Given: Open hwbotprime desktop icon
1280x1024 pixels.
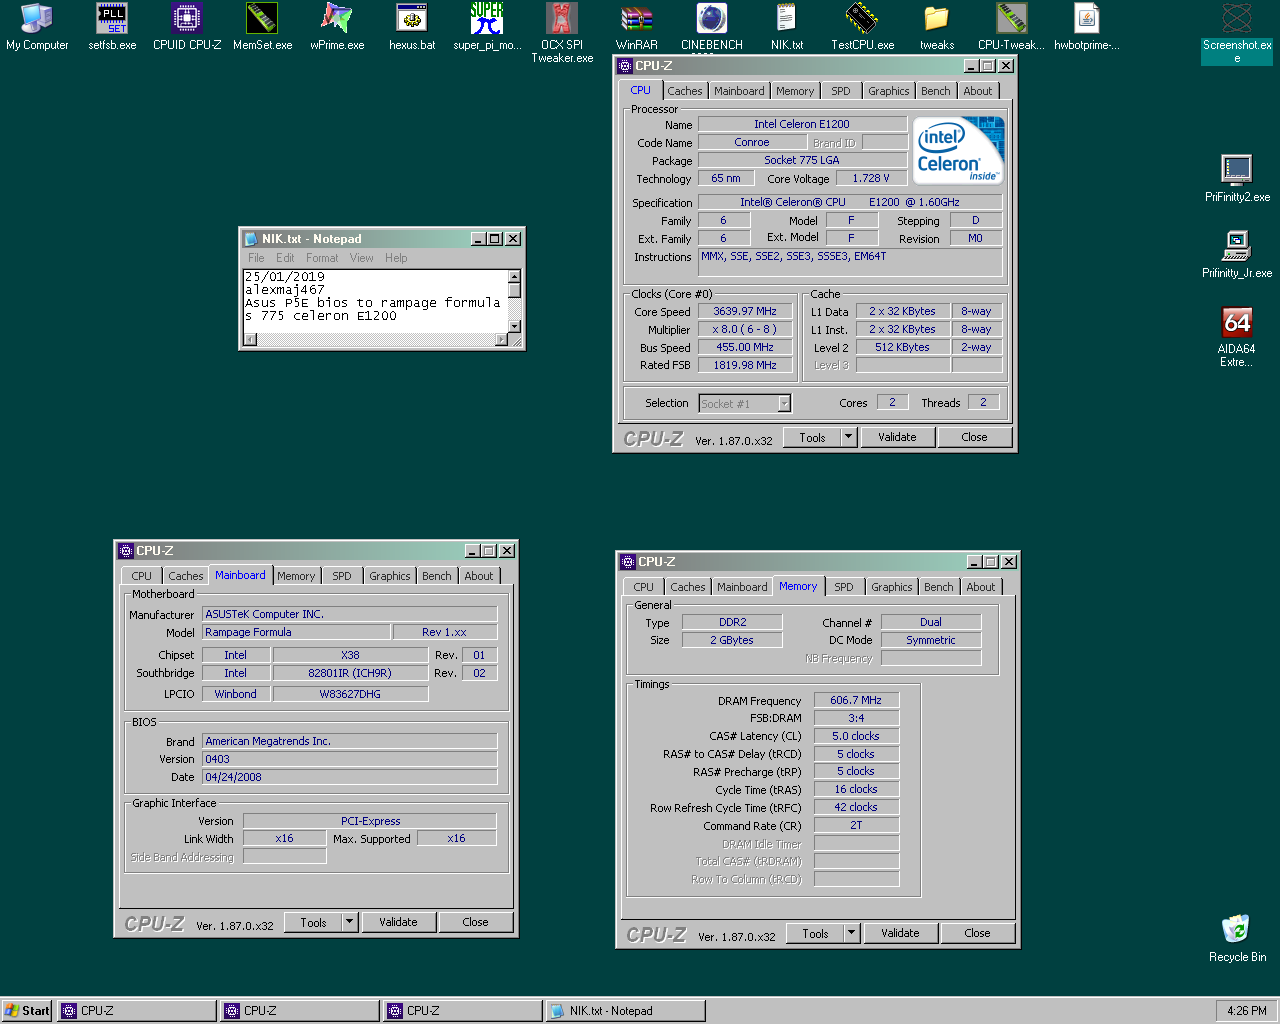Looking at the screenshot, I should click(1087, 27).
